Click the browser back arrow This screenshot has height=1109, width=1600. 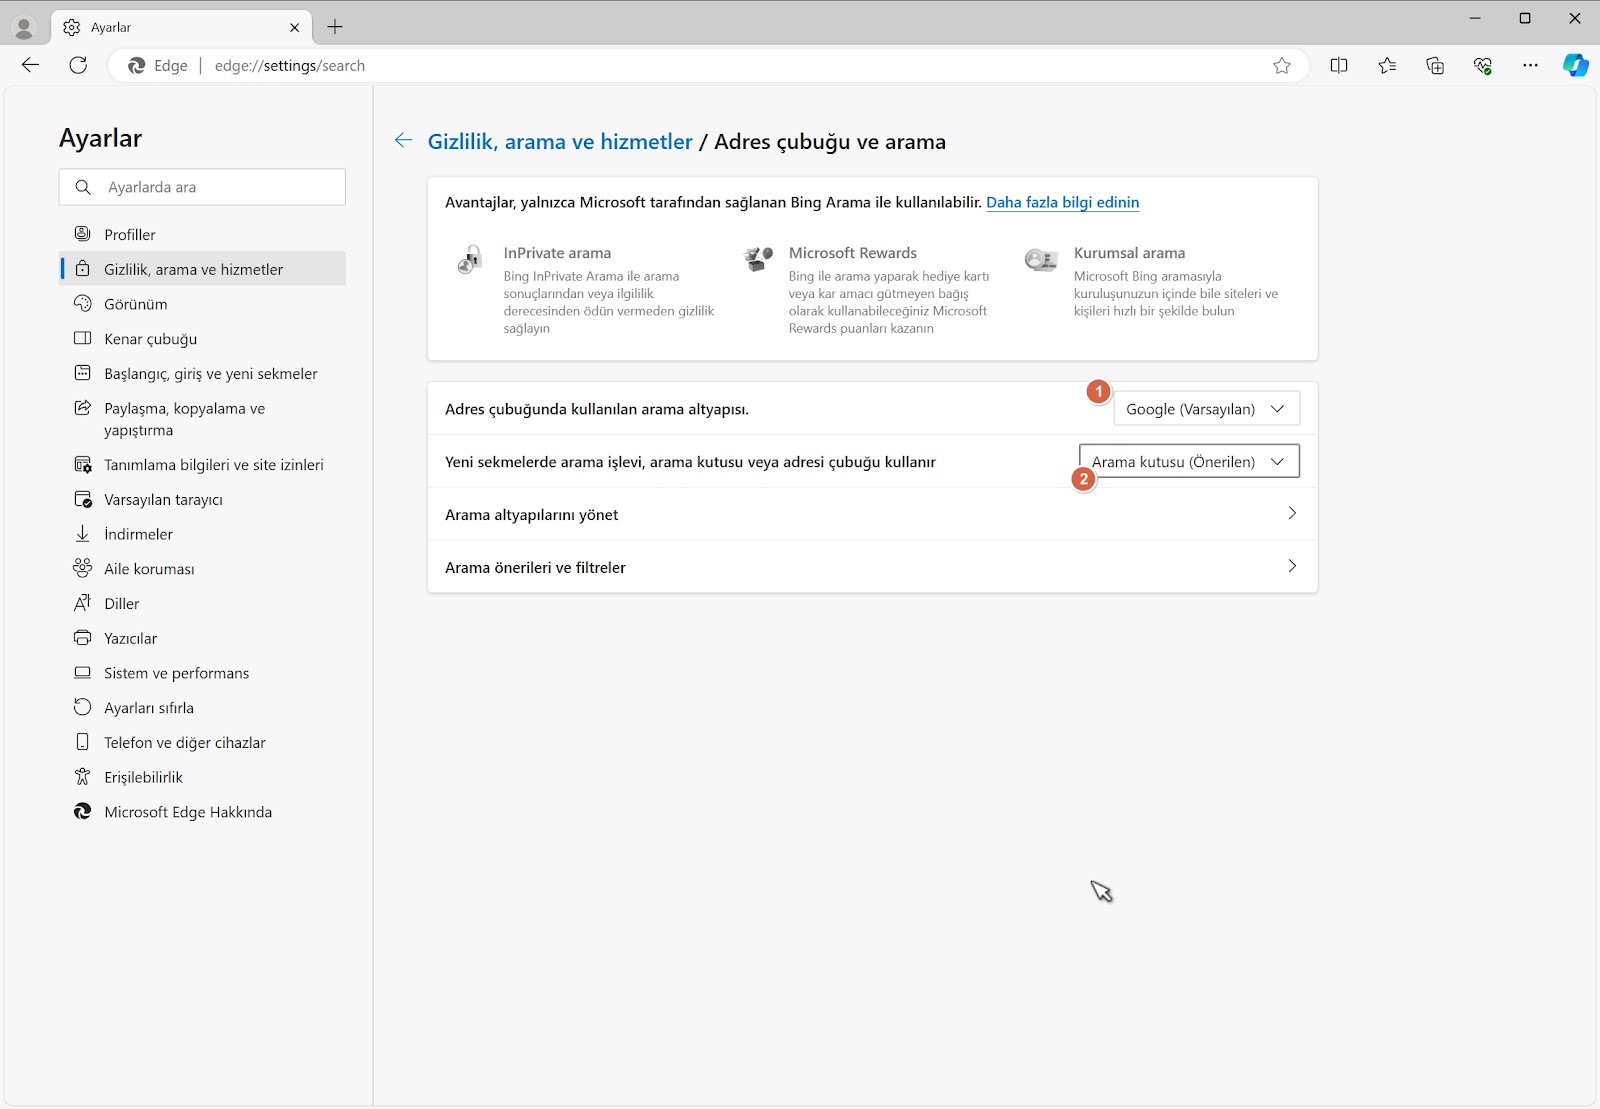click(x=30, y=65)
